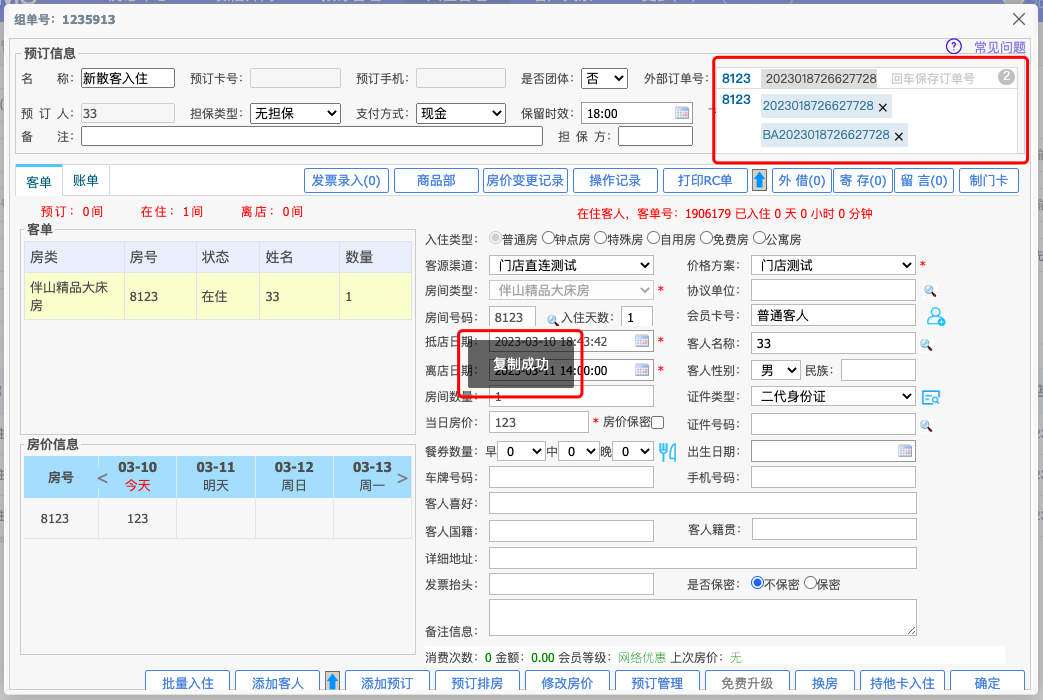Open 操作记录
Screen dimensions: 1043x700
(615, 180)
